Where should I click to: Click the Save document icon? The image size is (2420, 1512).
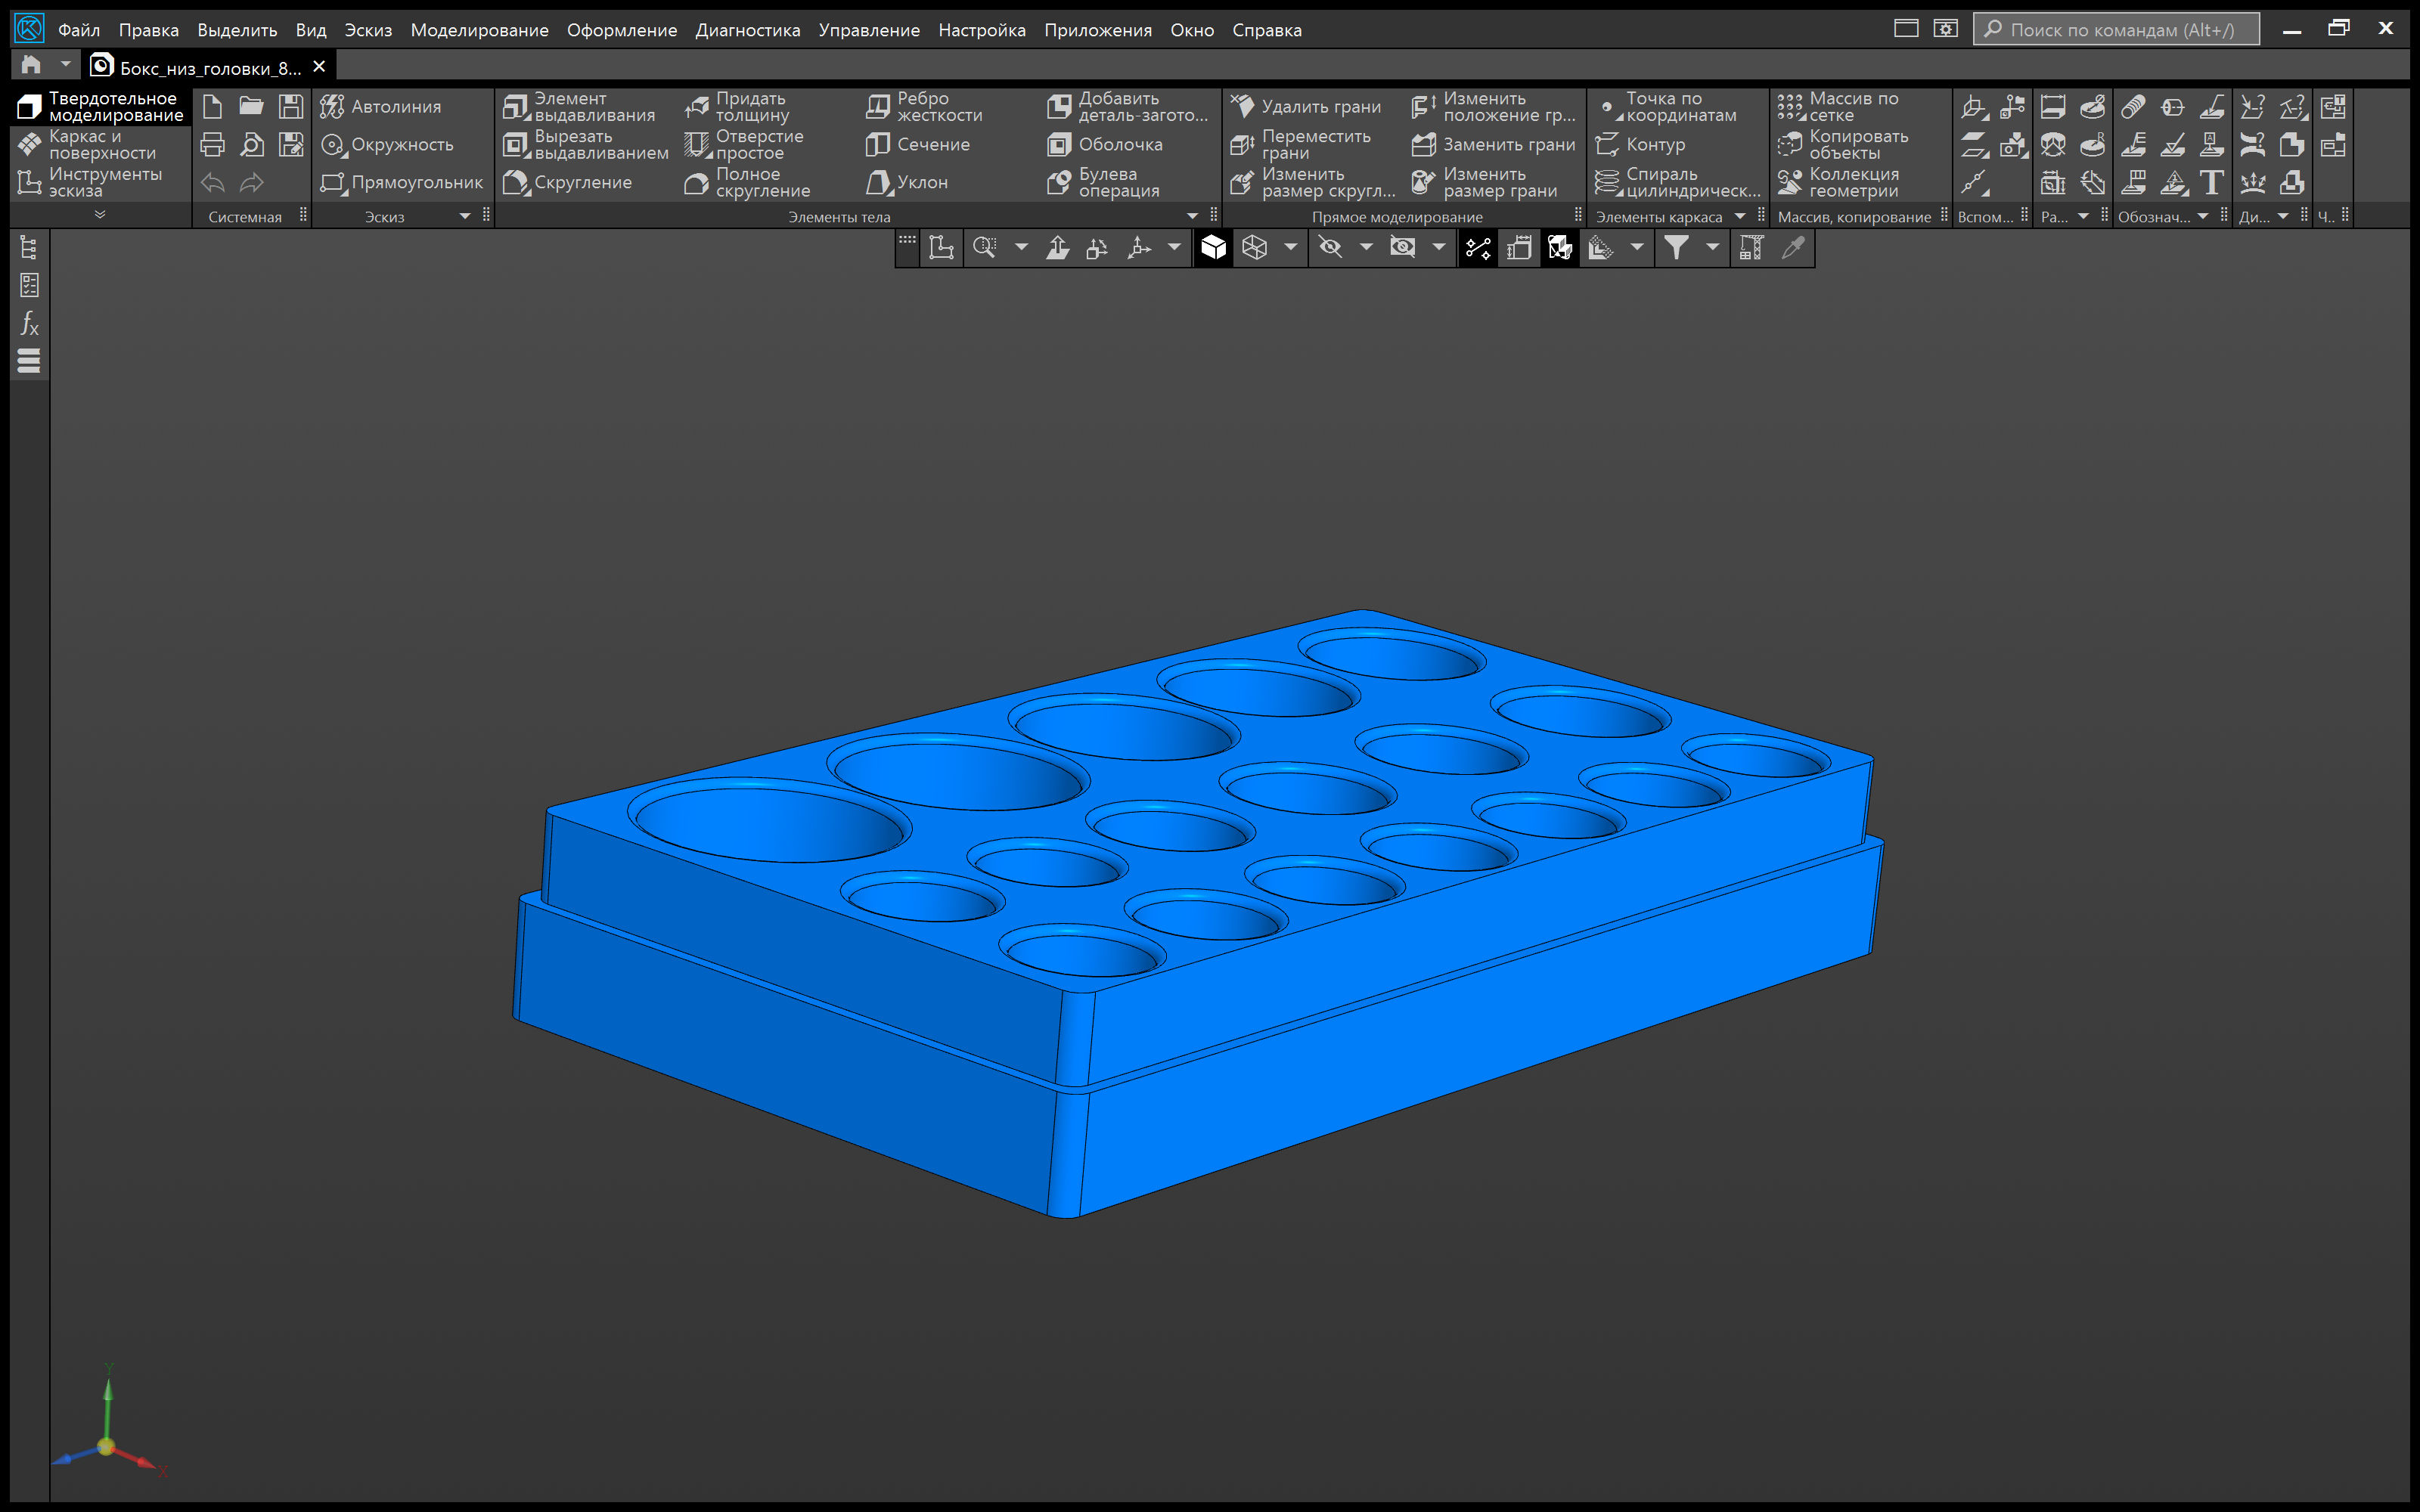pyautogui.click(x=291, y=106)
